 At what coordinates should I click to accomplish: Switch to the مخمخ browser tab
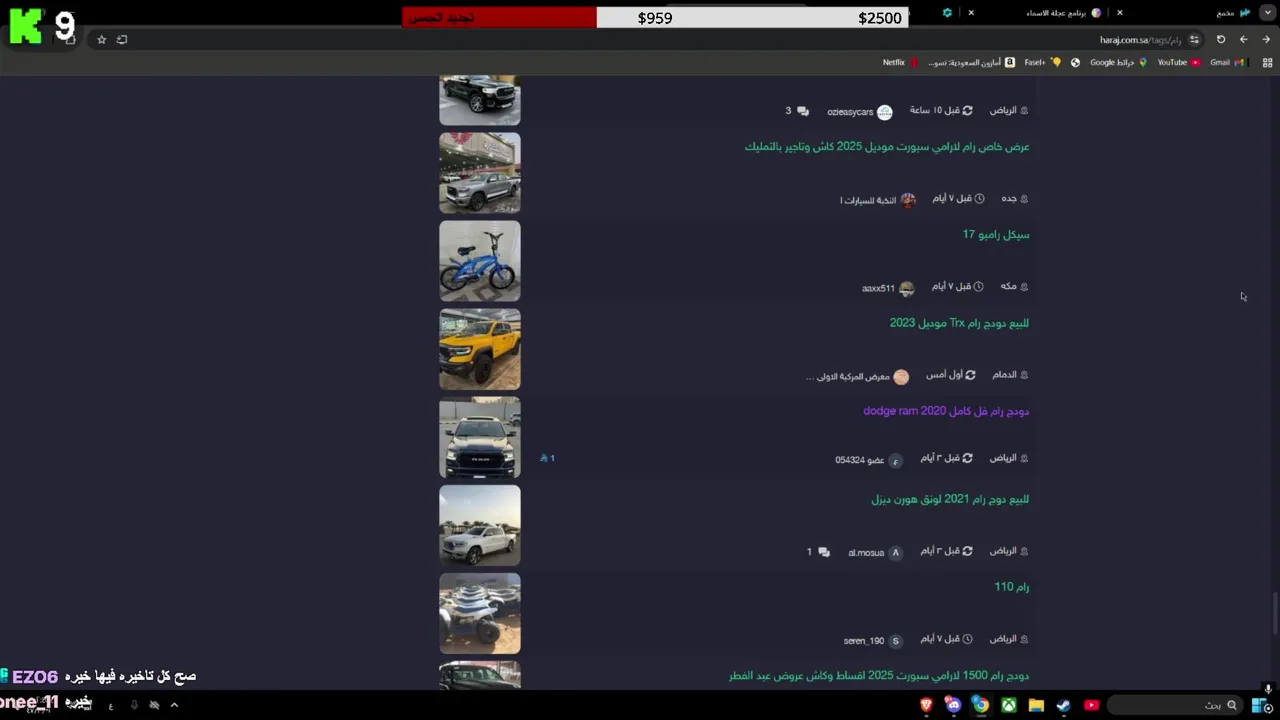click(x=1233, y=13)
